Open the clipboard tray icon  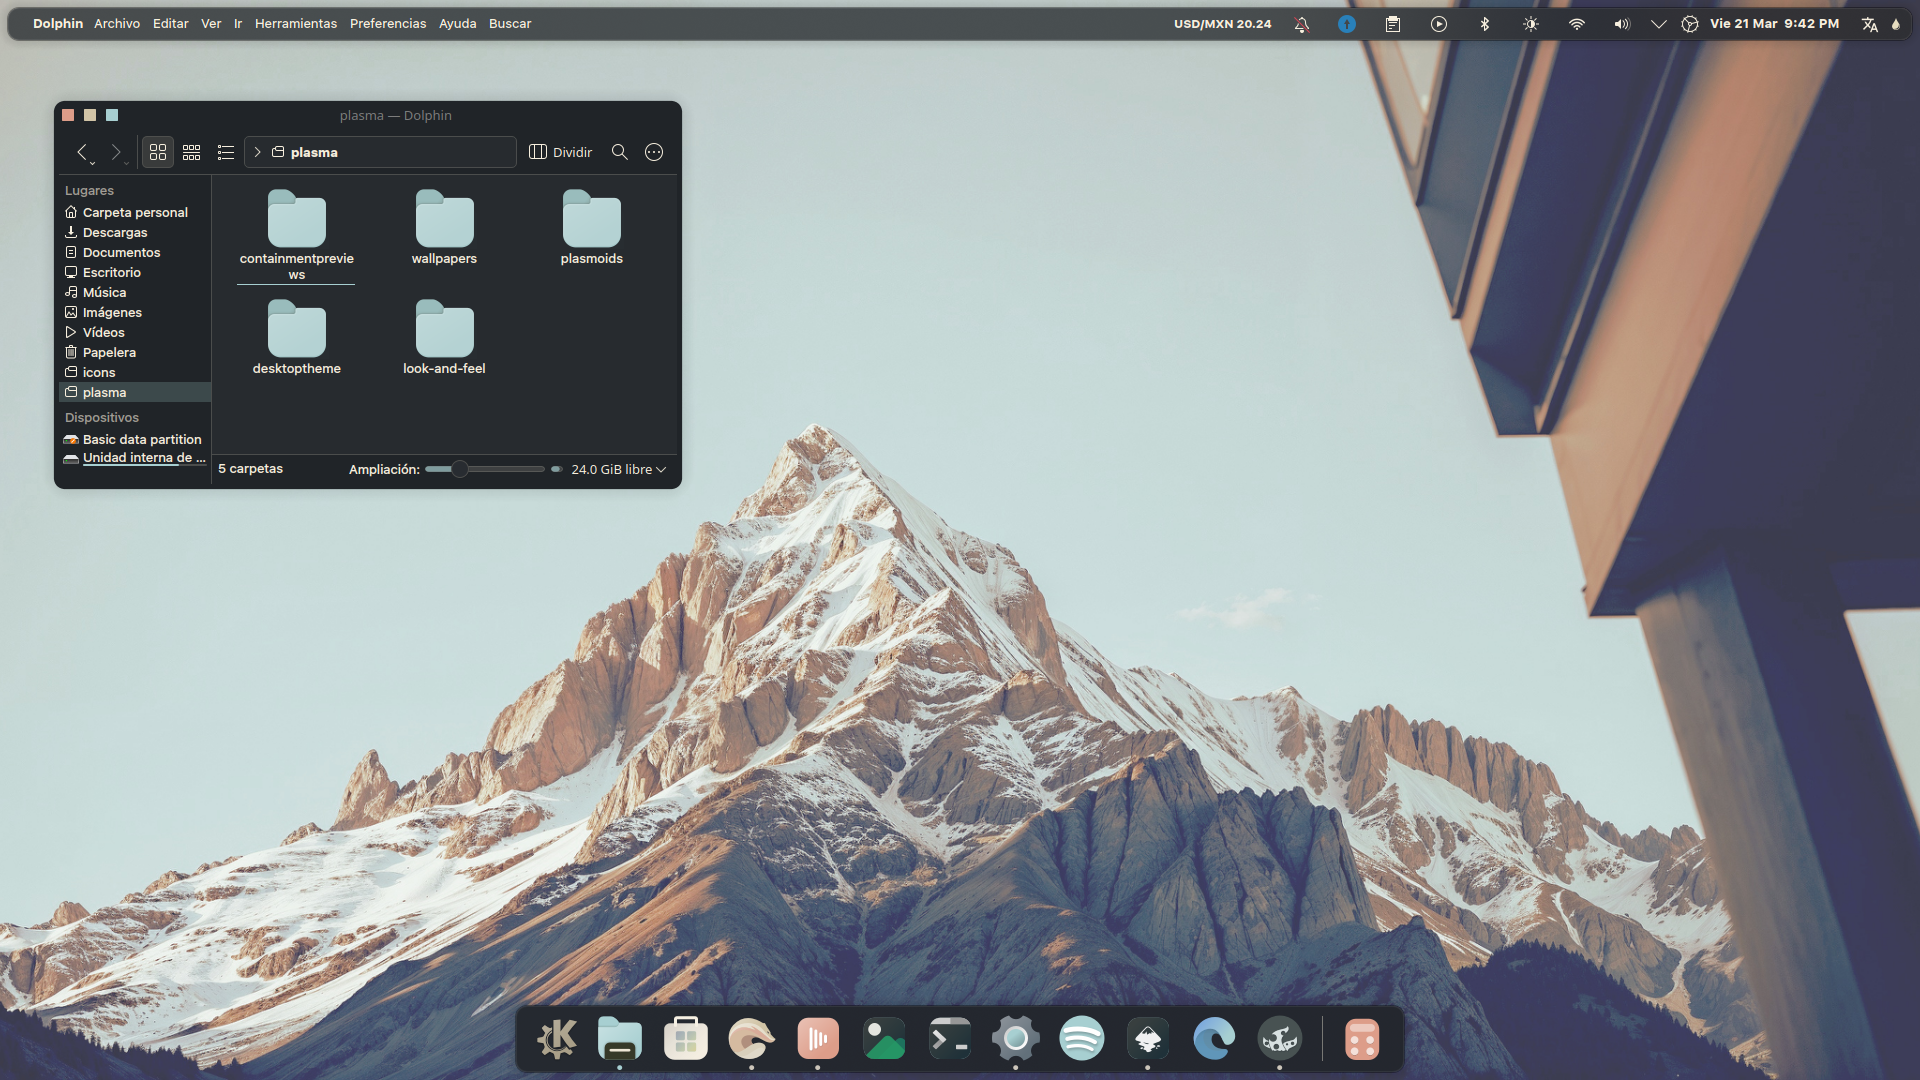click(1393, 24)
